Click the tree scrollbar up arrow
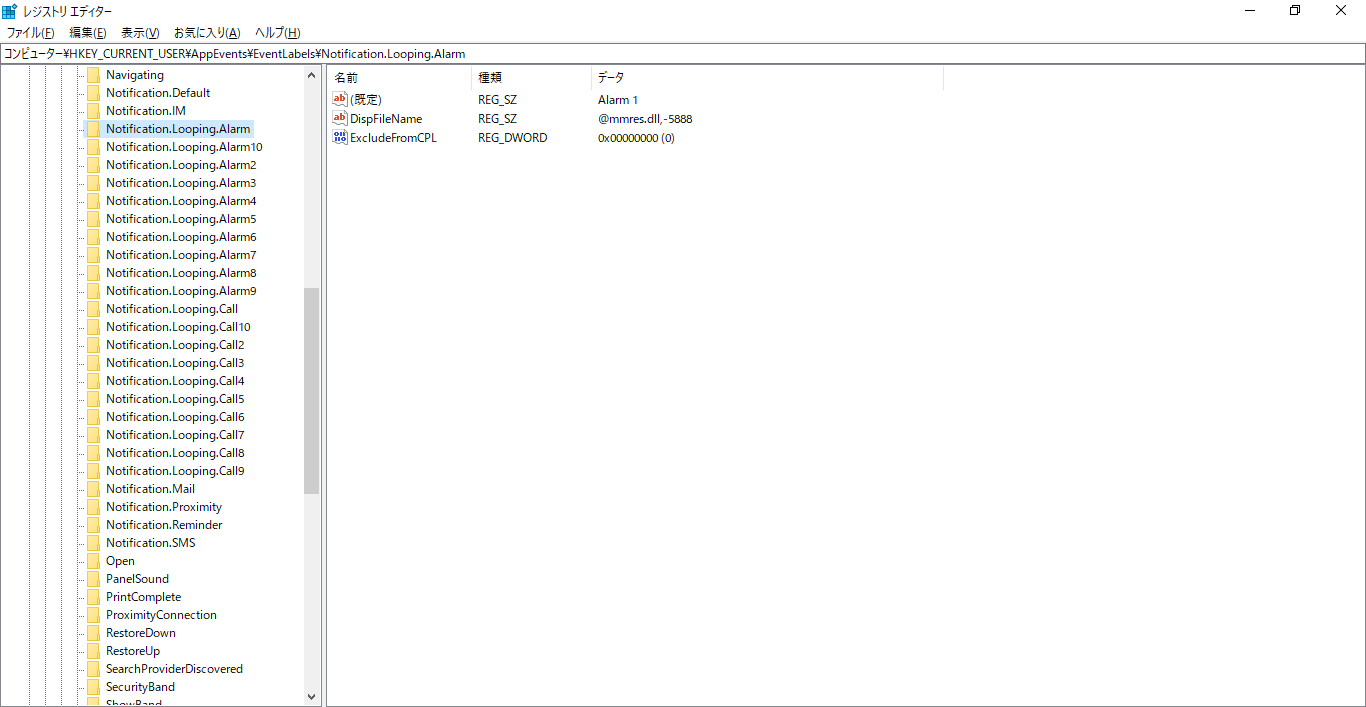Screen dimensions: 1366x707 tap(311, 75)
